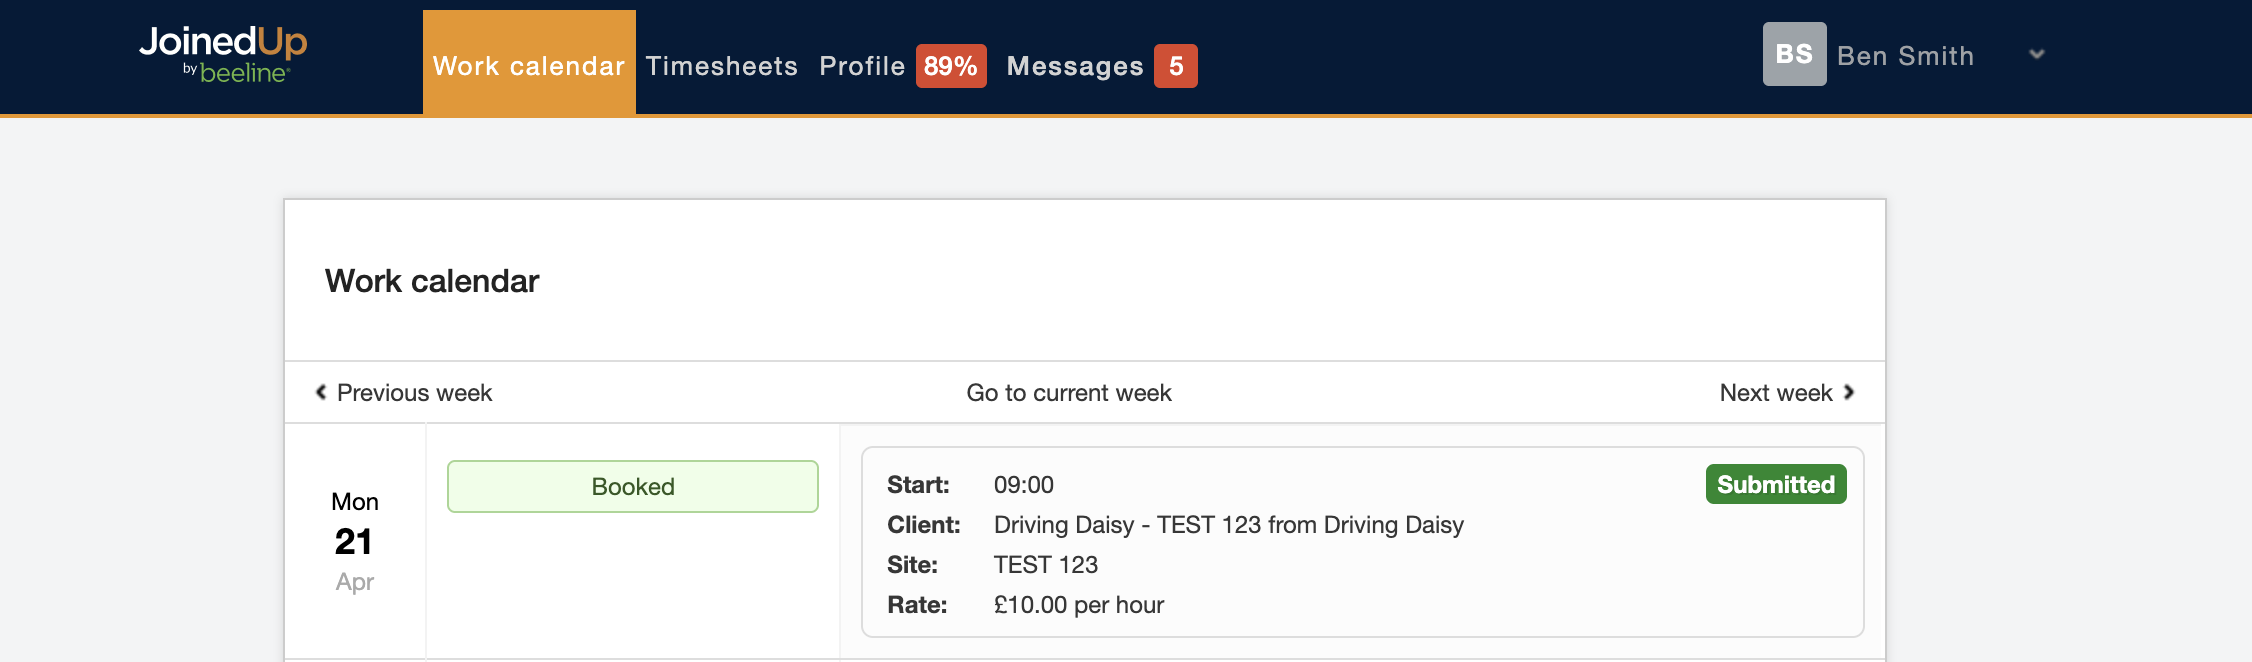Click the BS user avatar
Image resolution: width=2252 pixels, height=662 pixels.
[x=1794, y=54]
